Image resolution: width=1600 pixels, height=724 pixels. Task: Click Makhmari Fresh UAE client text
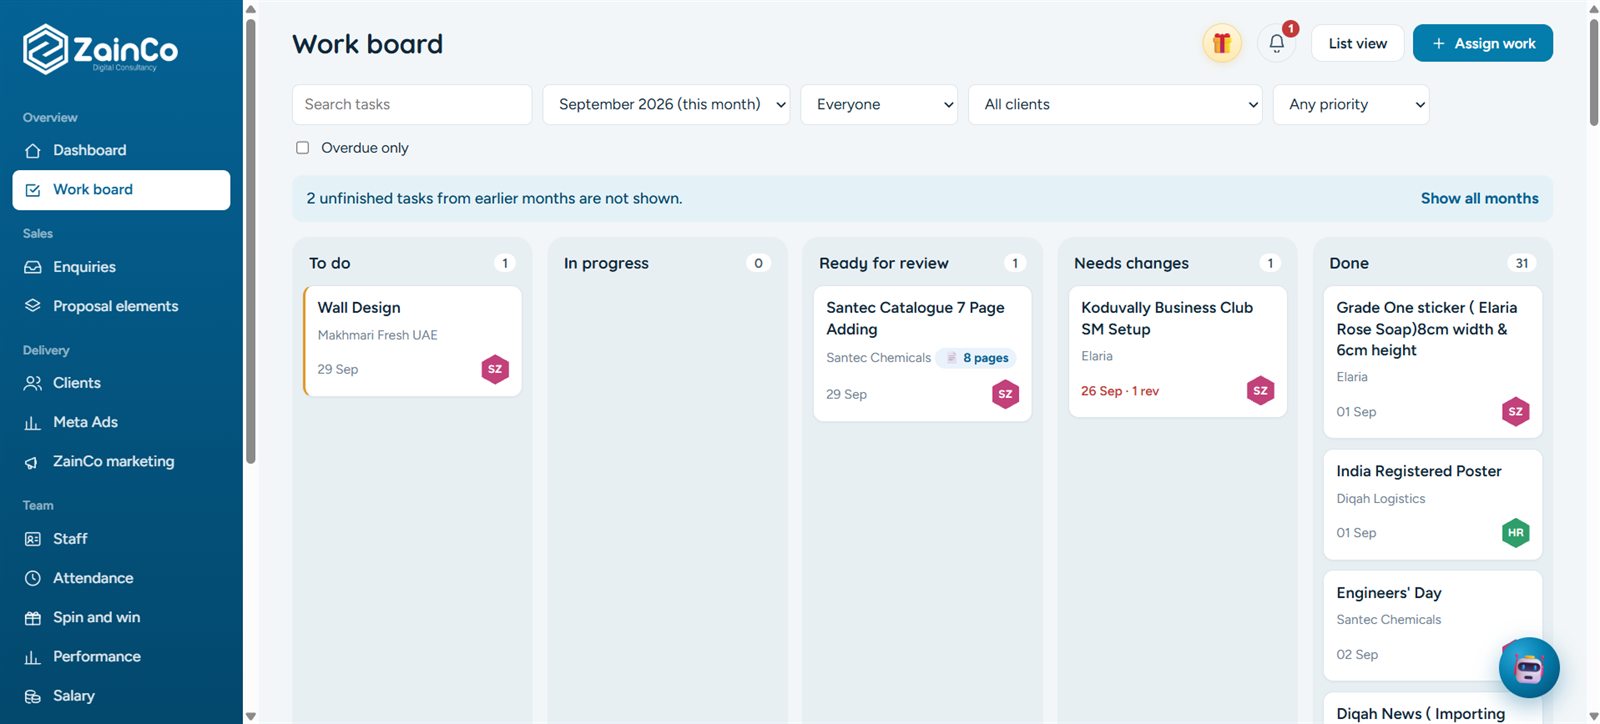(377, 335)
